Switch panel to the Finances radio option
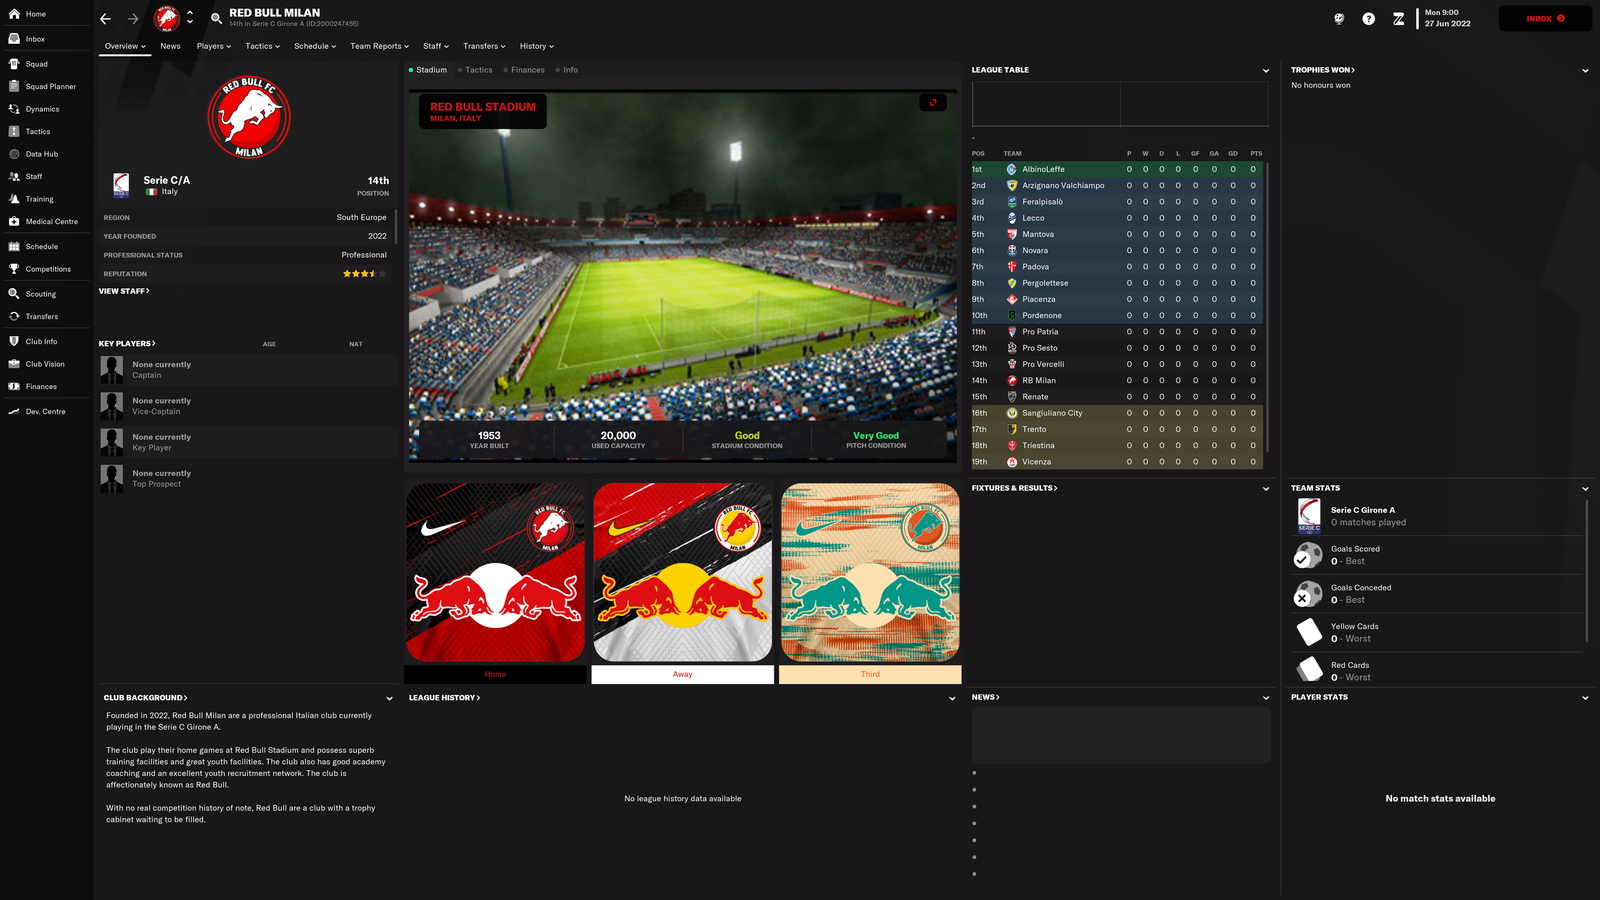1600x900 pixels. [x=524, y=70]
